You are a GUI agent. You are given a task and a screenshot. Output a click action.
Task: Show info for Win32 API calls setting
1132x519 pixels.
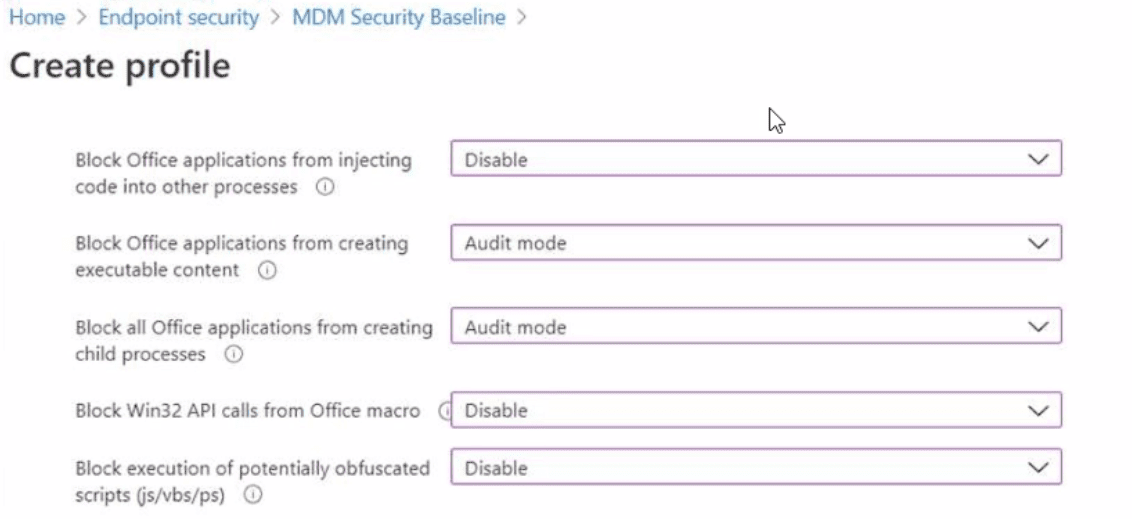(x=445, y=410)
